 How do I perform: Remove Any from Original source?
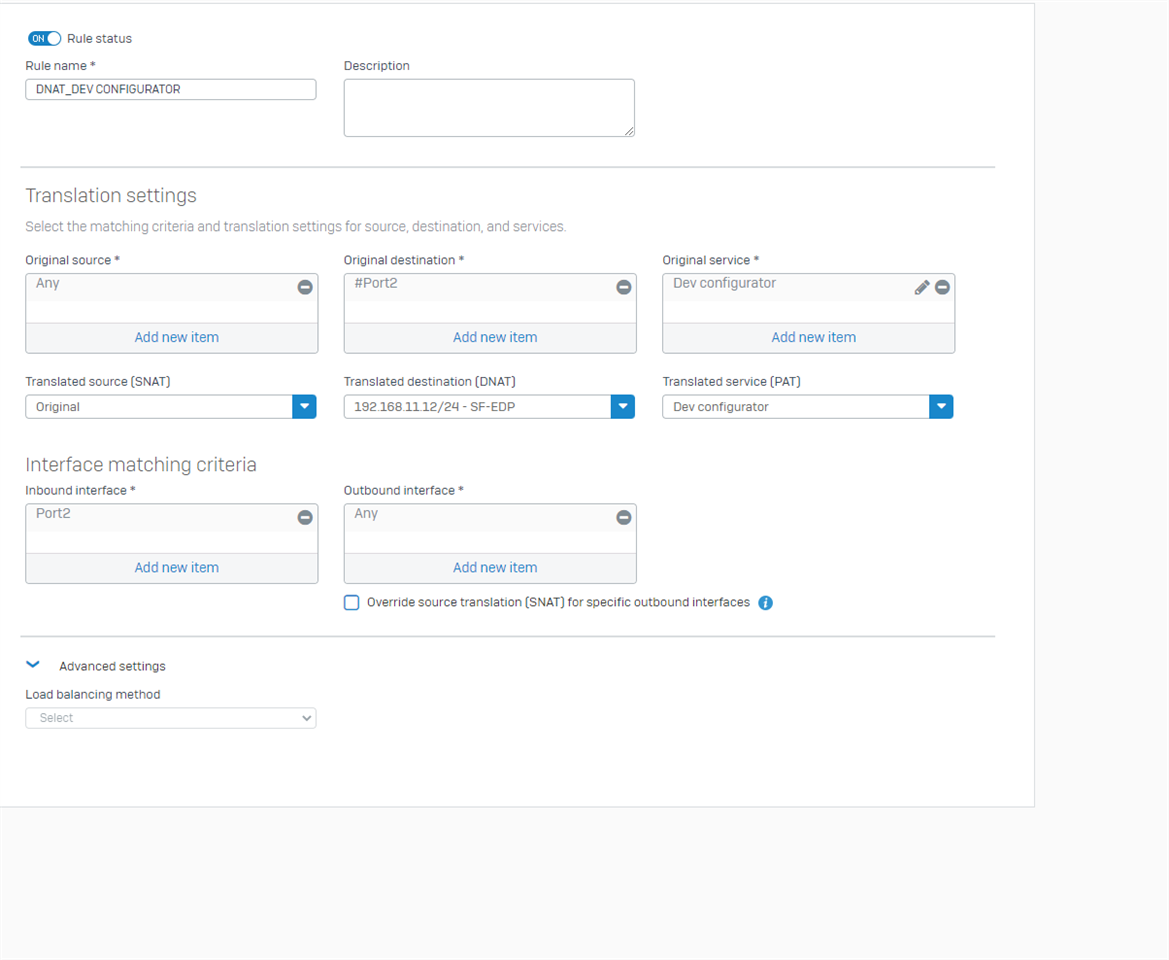[305, 287]
